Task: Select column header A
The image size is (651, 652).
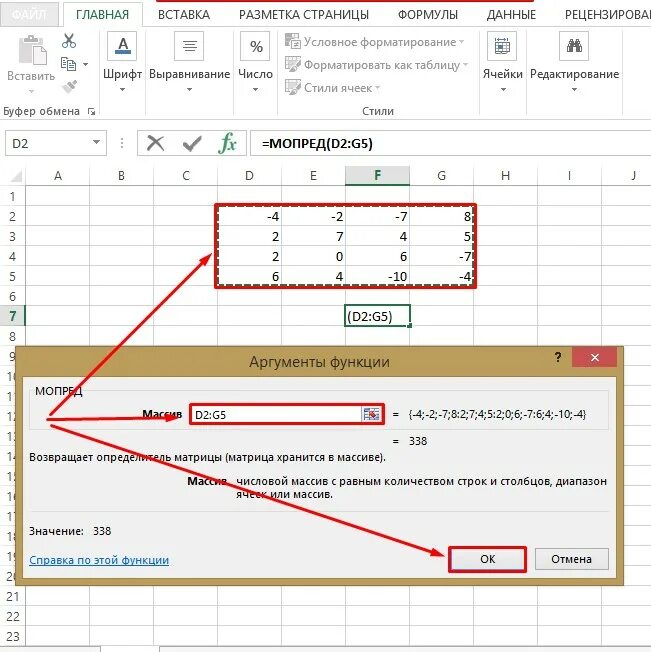Action: (x=58, y=176)
